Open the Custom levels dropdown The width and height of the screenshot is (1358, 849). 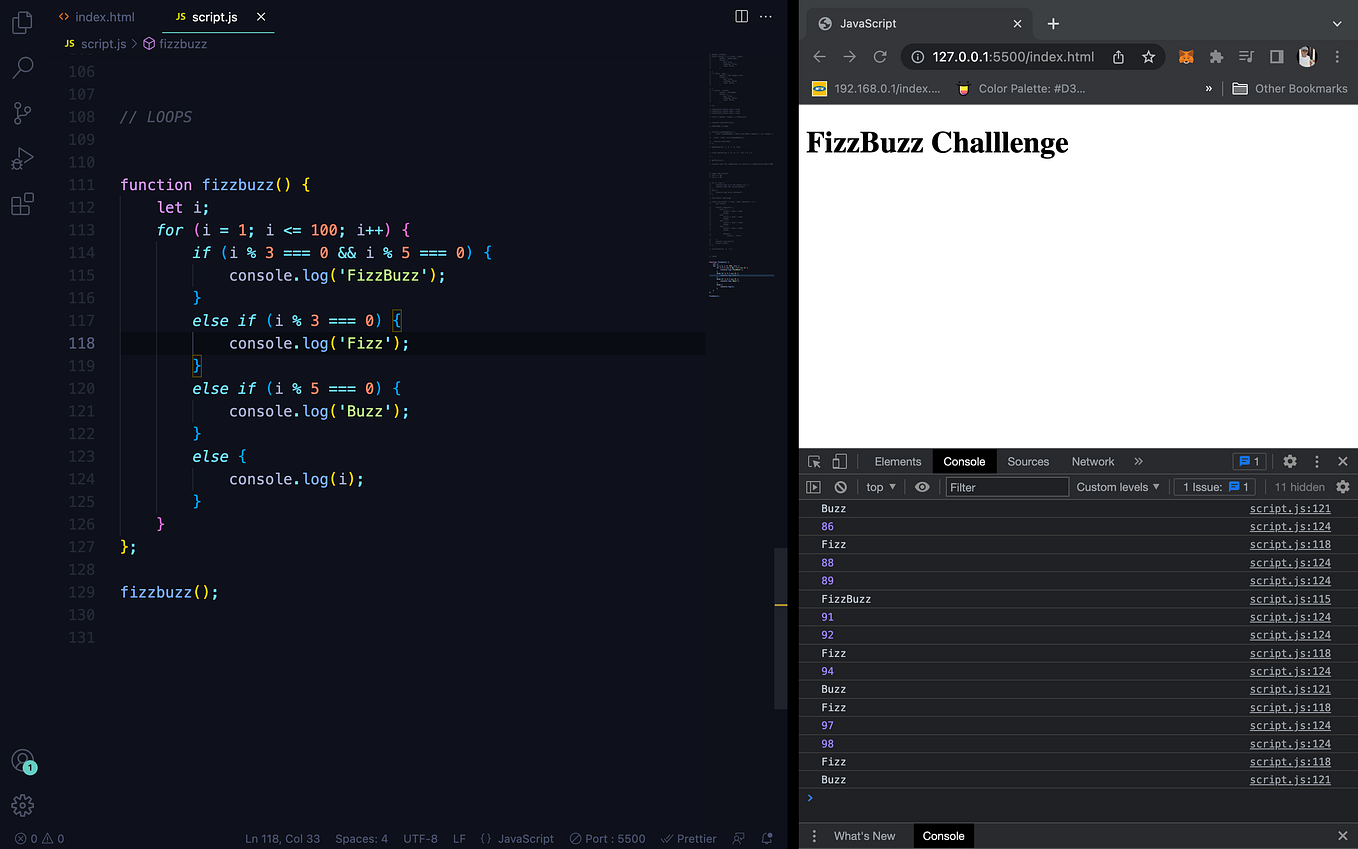click(1117, 487)
